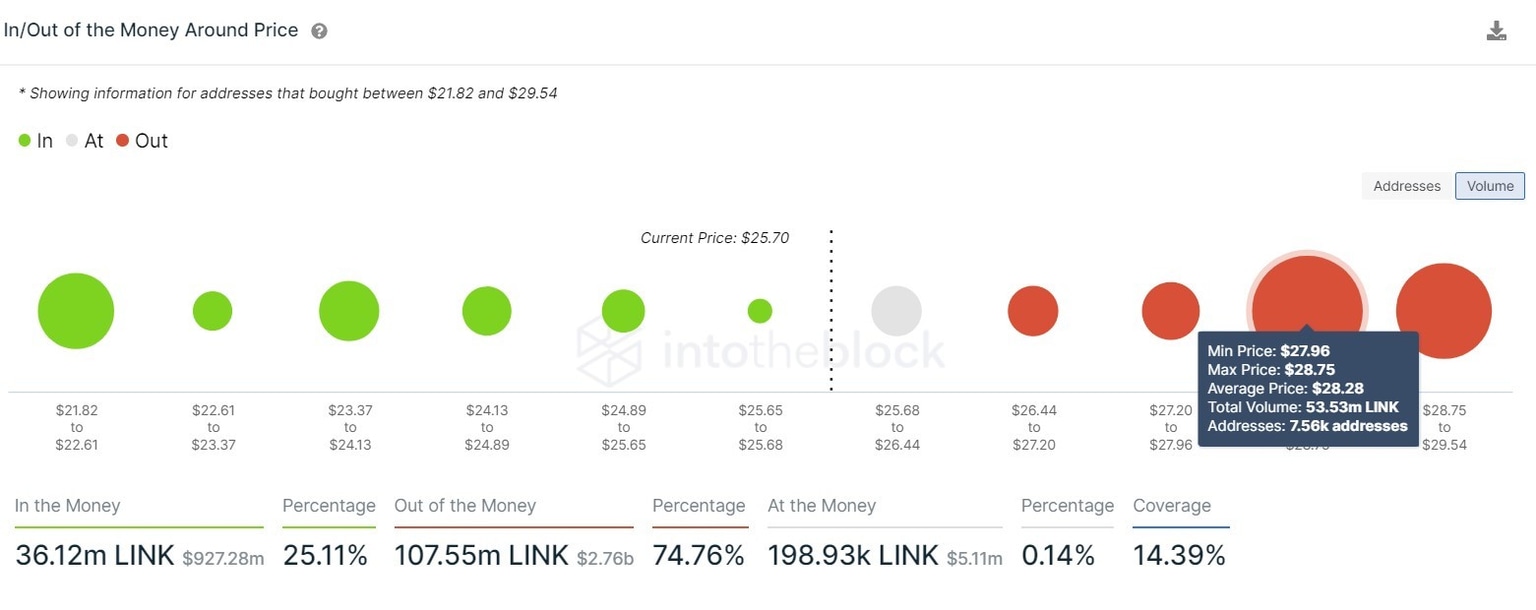This screenshot has width=1536, height=610.
Task: Open the help question mark icon
Action: click(x=319, y=31)
